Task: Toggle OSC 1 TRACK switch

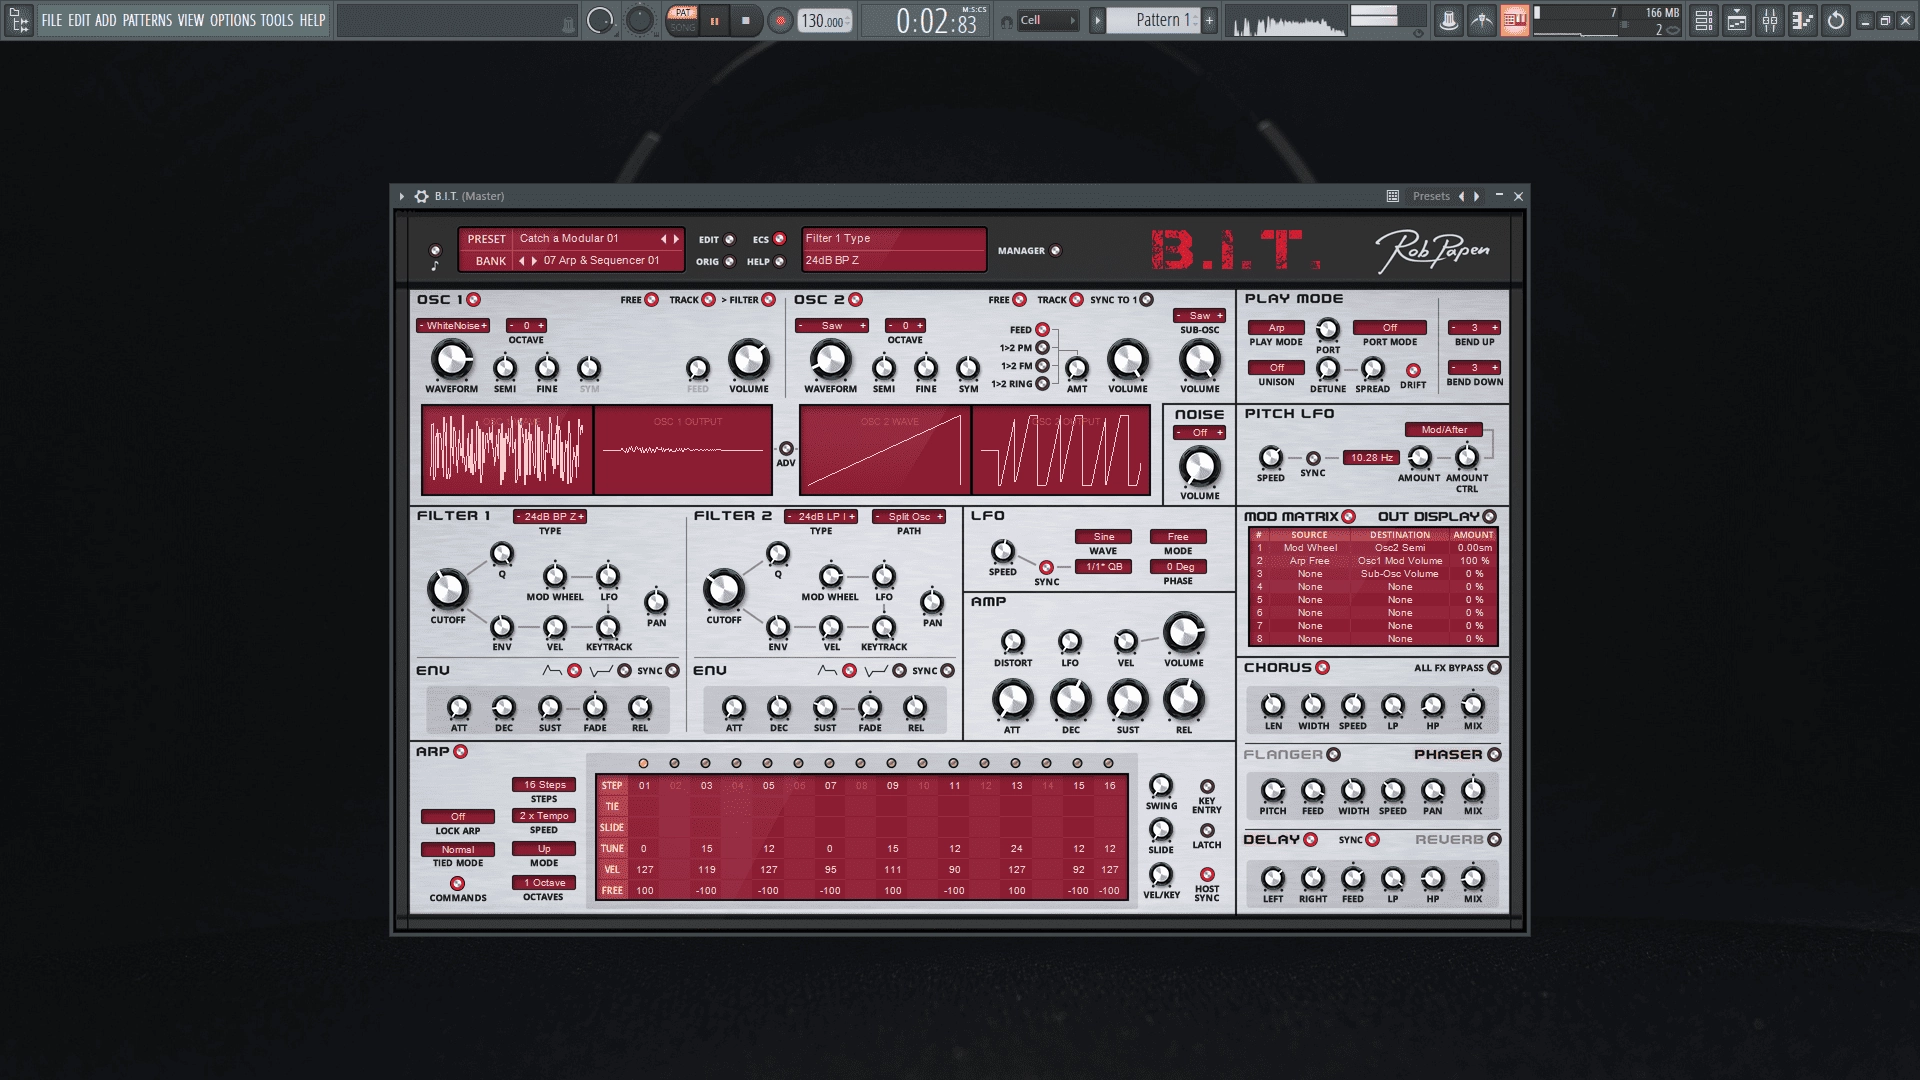Action: [708, 300]
